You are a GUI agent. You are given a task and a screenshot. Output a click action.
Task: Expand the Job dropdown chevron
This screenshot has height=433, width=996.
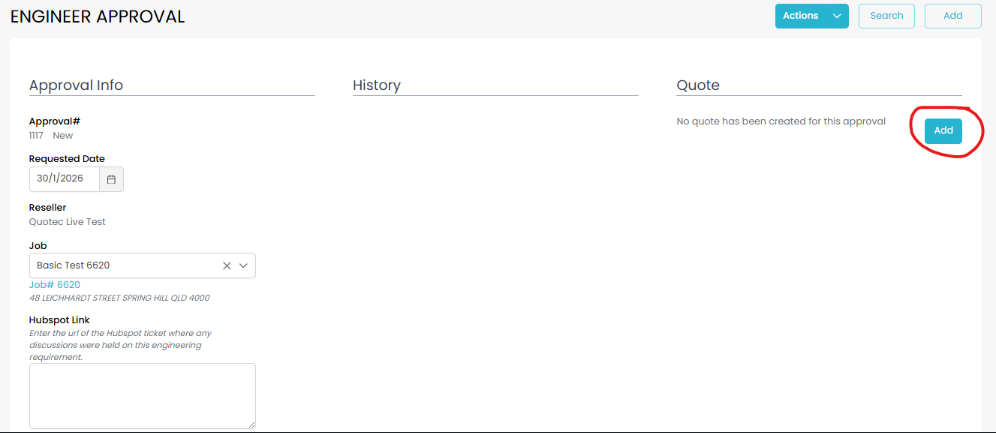click(x=243, y=266)
